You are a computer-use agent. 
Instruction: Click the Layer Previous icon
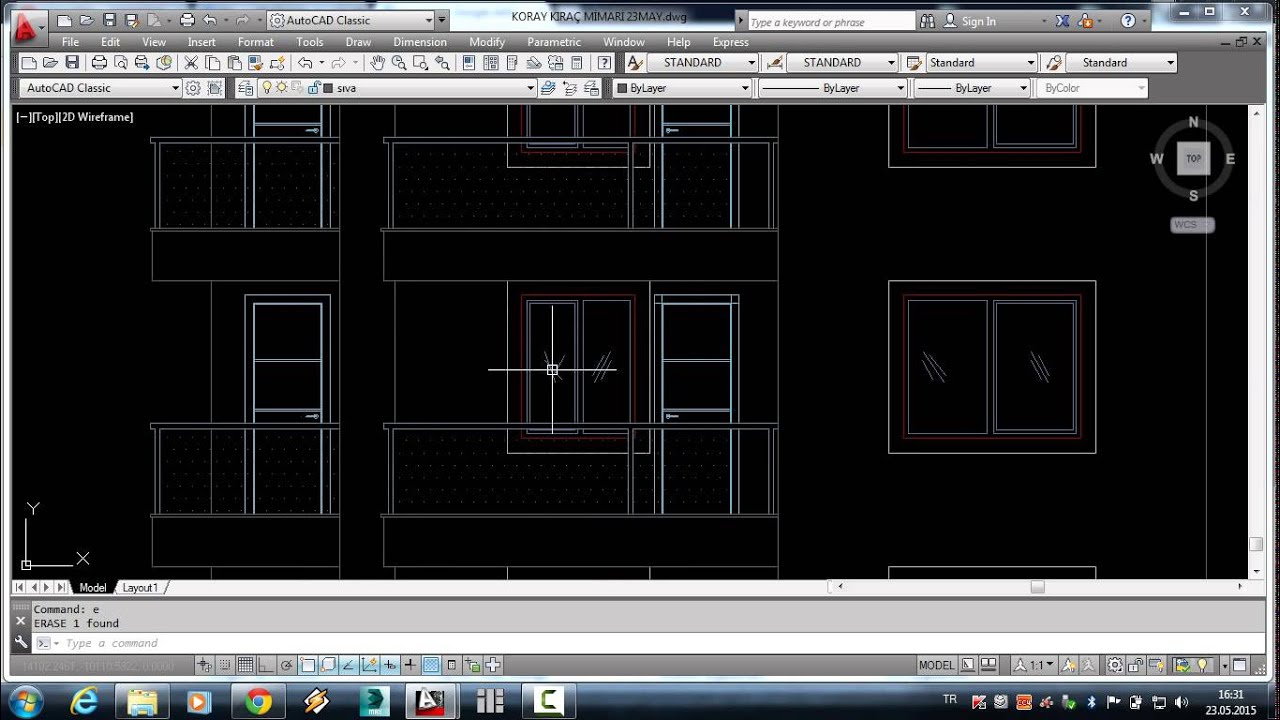coord(570,88)
